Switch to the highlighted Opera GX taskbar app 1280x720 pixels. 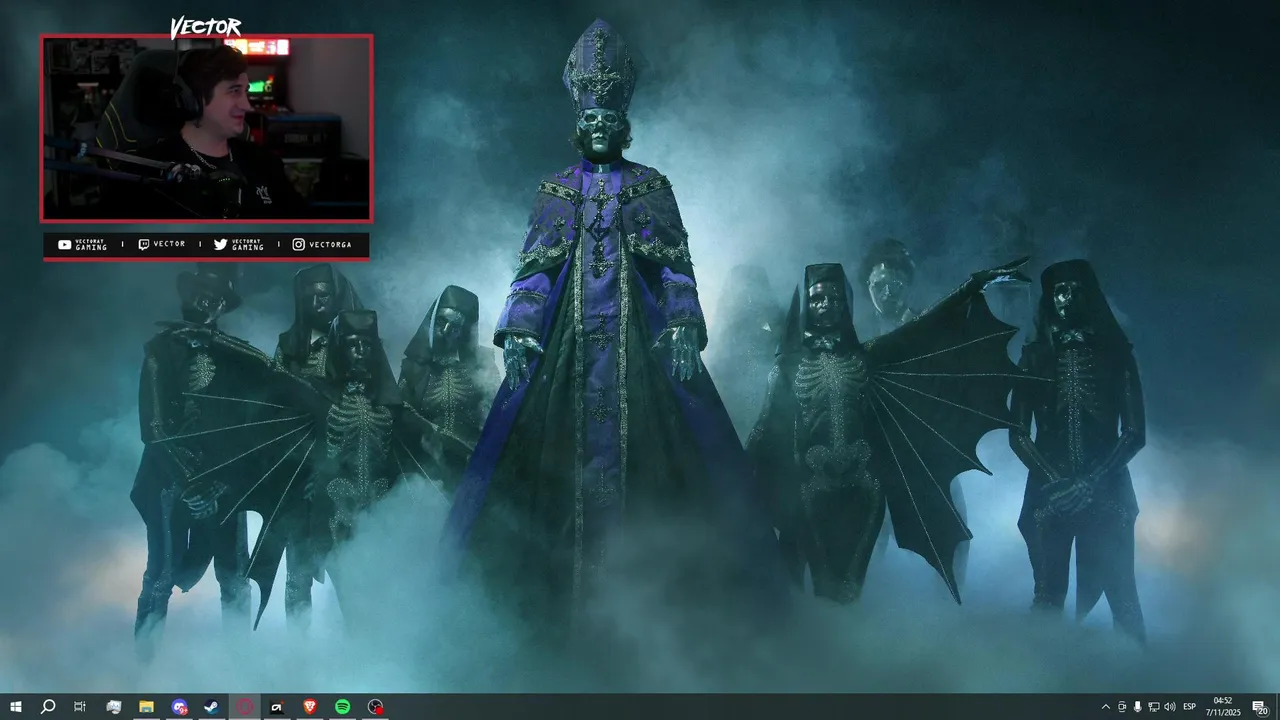[x=245, y=707]
